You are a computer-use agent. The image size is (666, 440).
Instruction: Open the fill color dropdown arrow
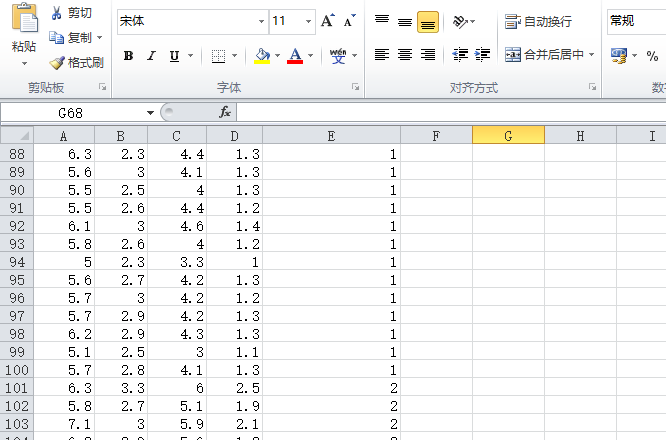pos(277,56)
